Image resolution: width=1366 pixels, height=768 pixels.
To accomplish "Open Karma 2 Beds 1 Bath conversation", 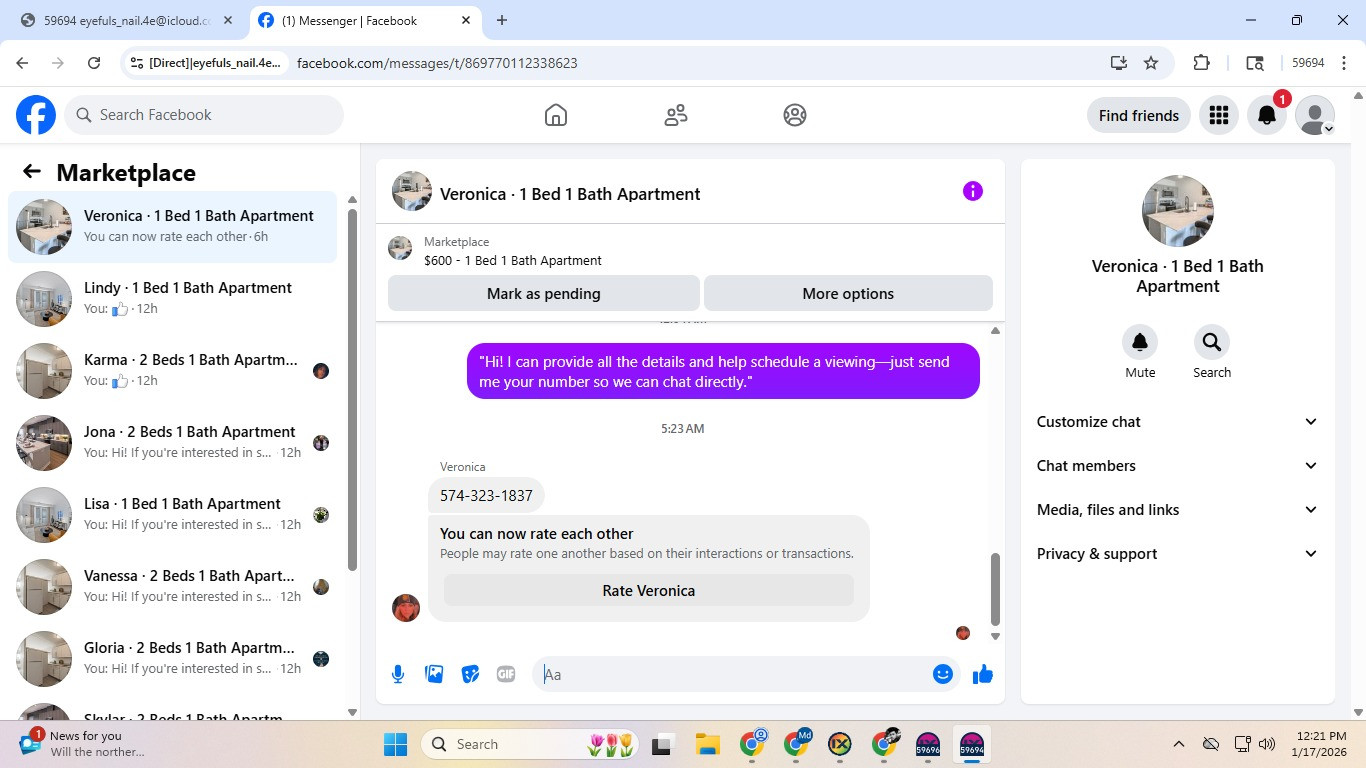I will pyautogui.click(x=173, y=371).
